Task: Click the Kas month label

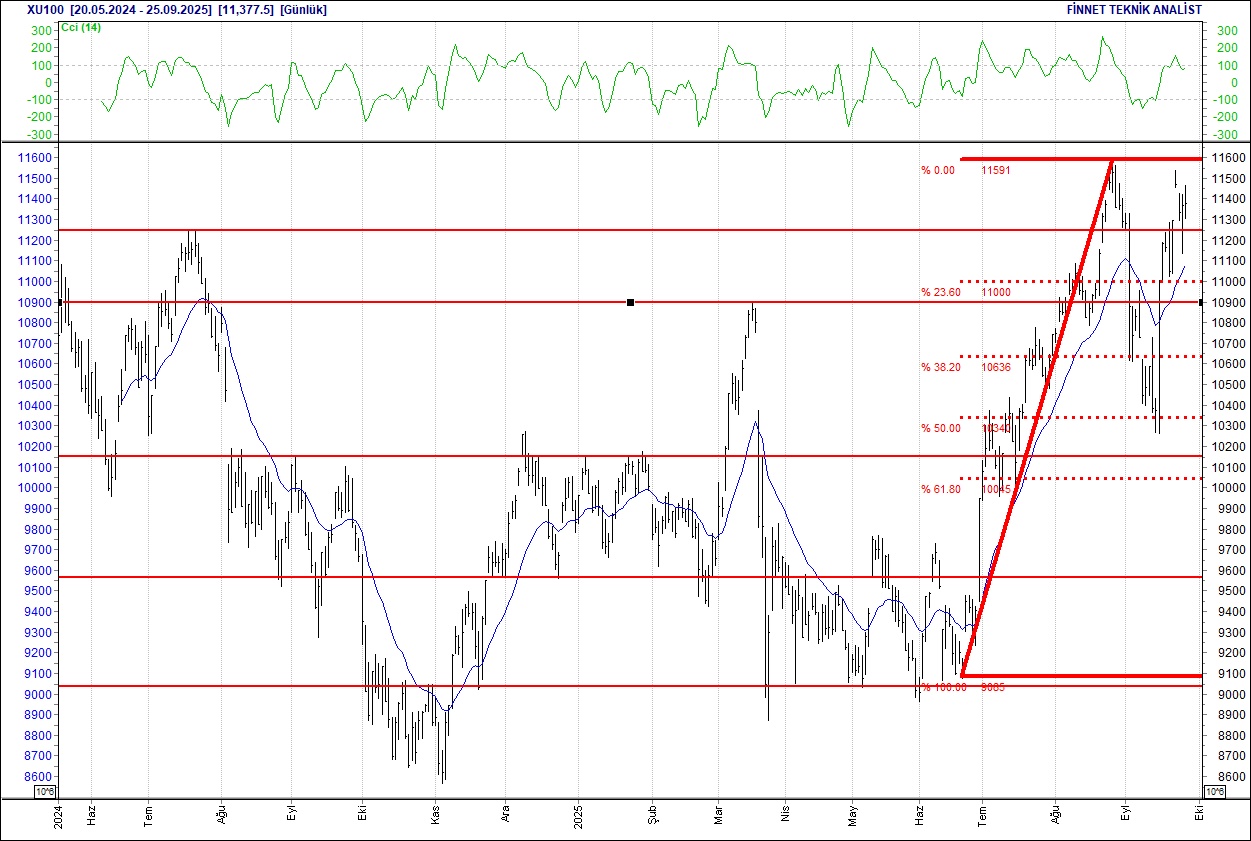Action: coord(435,816)
